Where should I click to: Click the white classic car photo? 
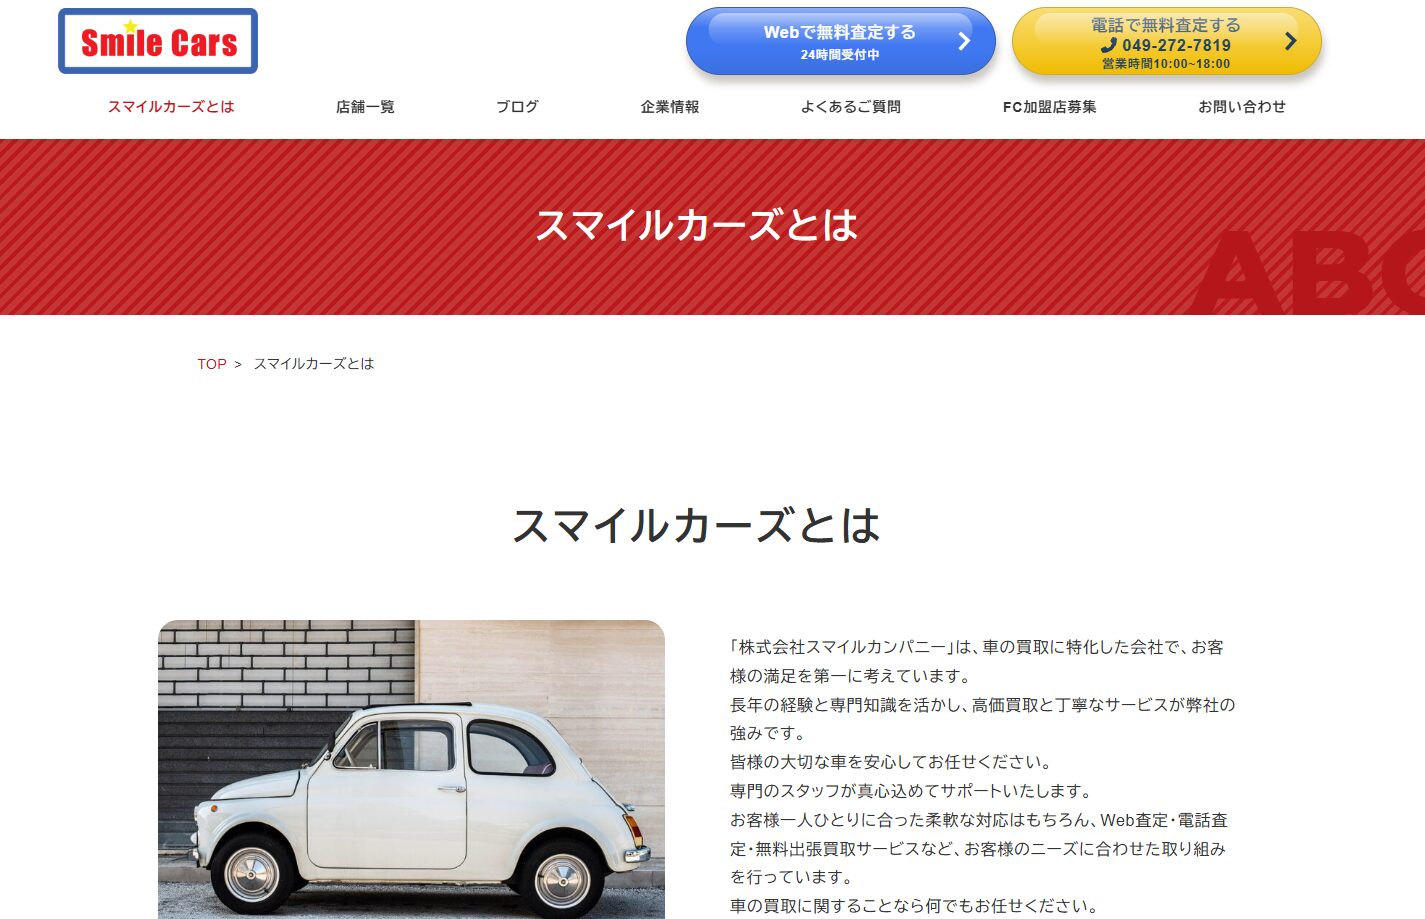410,769
